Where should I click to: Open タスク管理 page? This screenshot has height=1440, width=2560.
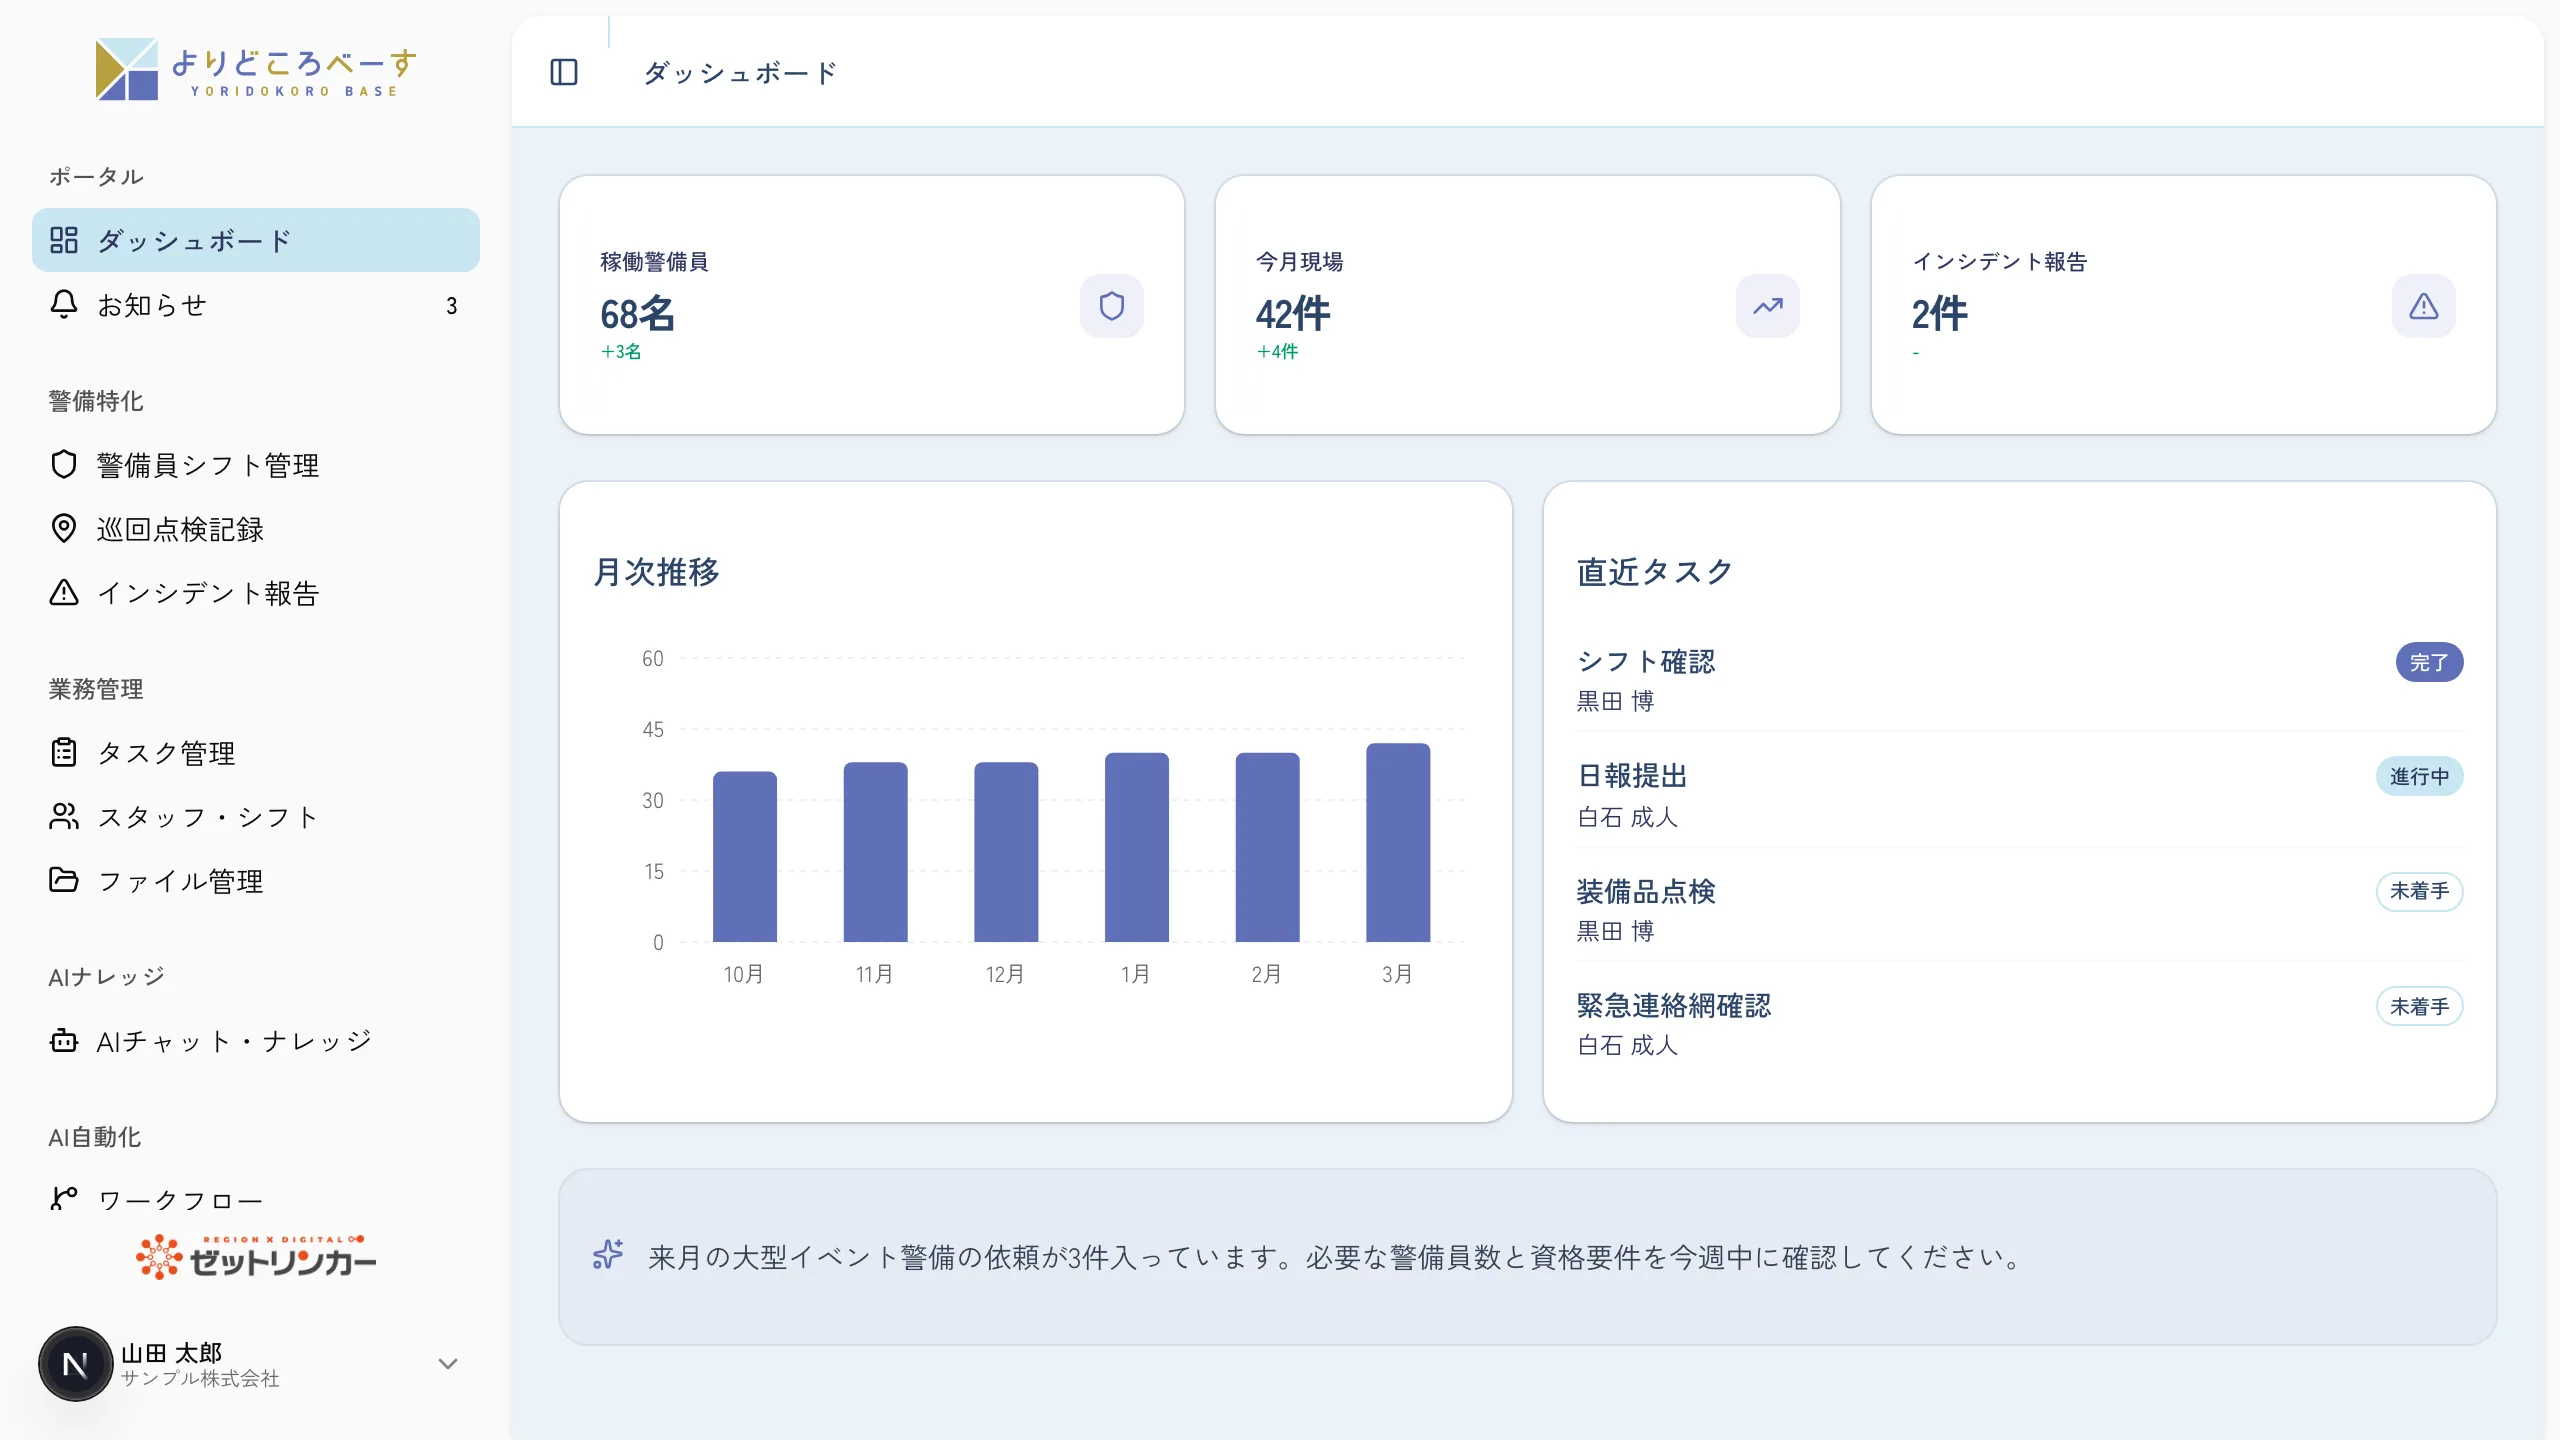256,753
